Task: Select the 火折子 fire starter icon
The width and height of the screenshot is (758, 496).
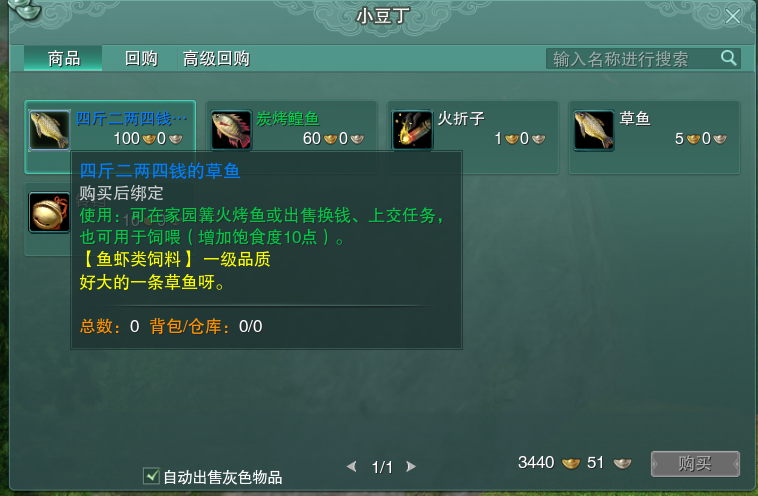Action: (x=412, y=130)
